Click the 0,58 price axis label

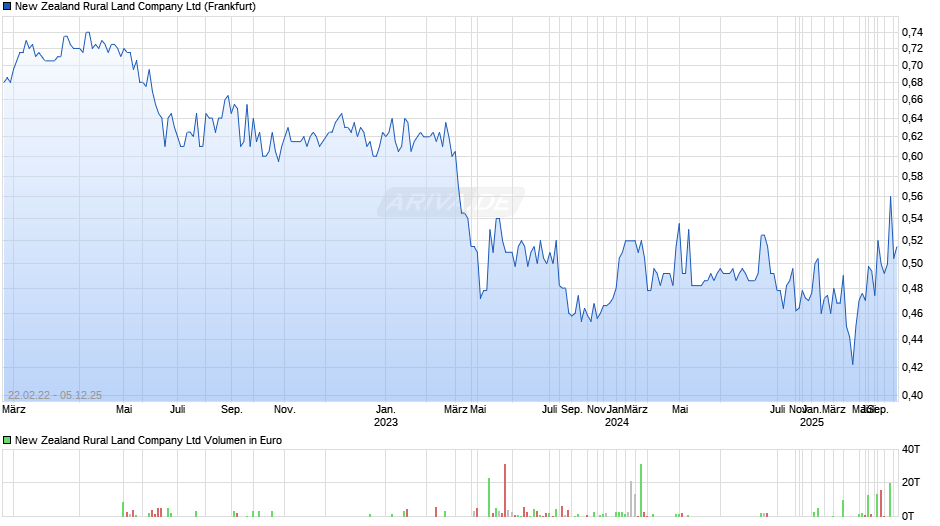coord(912,176)
